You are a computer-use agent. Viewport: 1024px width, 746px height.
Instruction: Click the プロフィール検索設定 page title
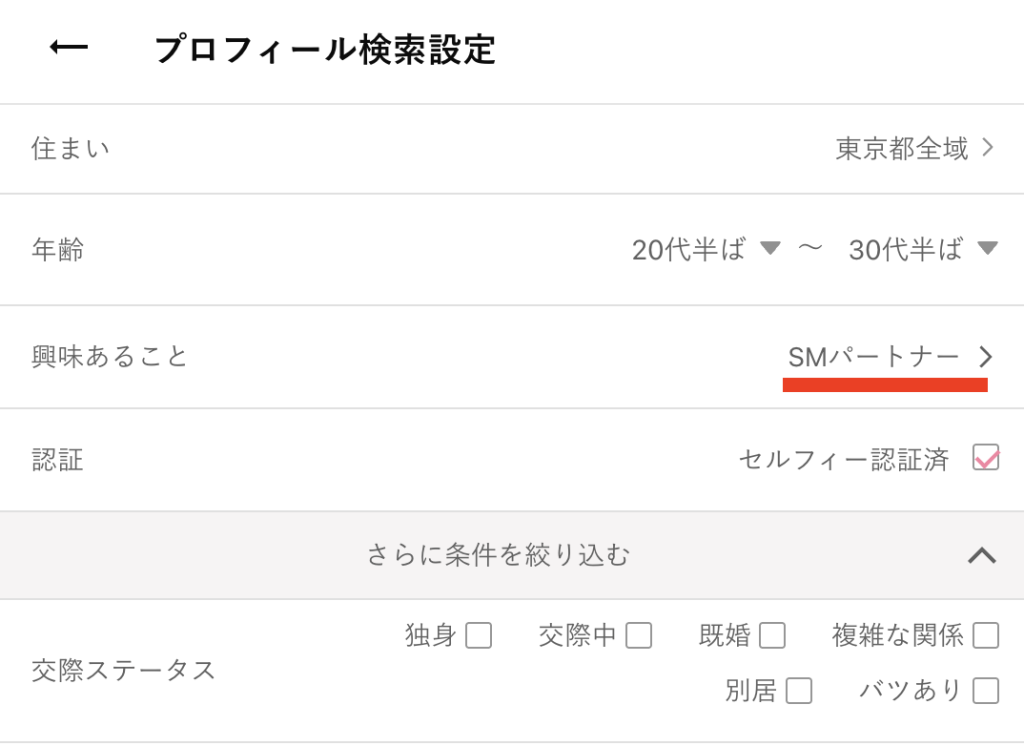(x=325, y=47)
